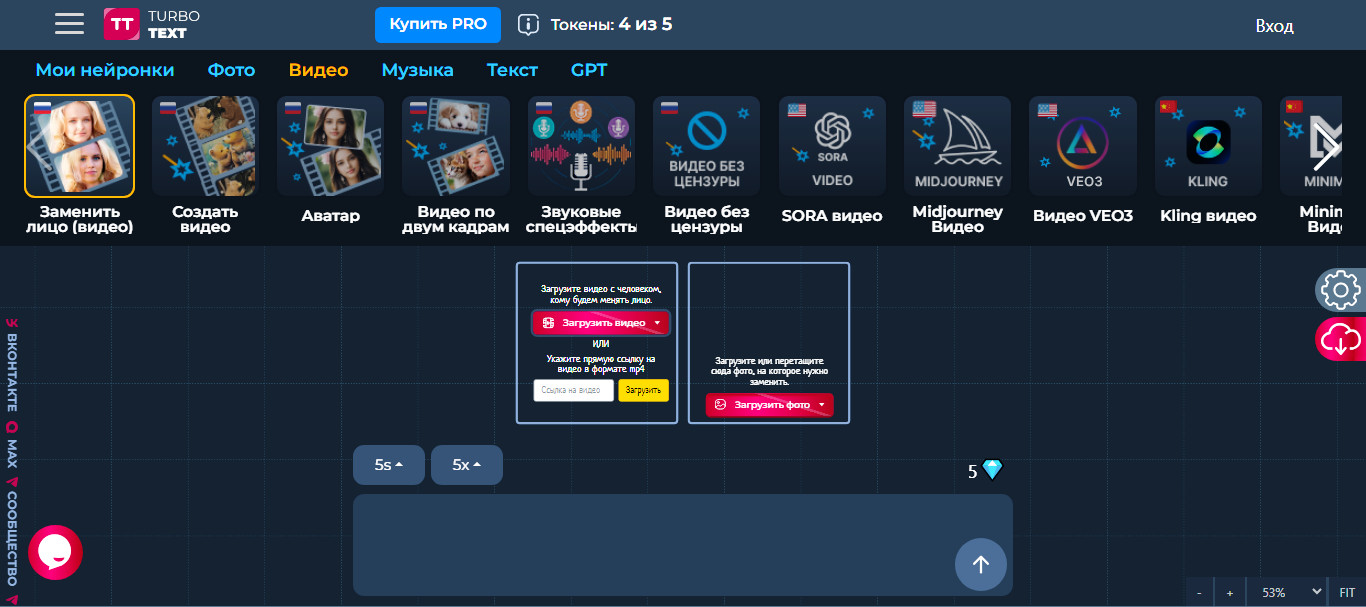
Task: Switch to GPT tab
Action: coord(589,70)
